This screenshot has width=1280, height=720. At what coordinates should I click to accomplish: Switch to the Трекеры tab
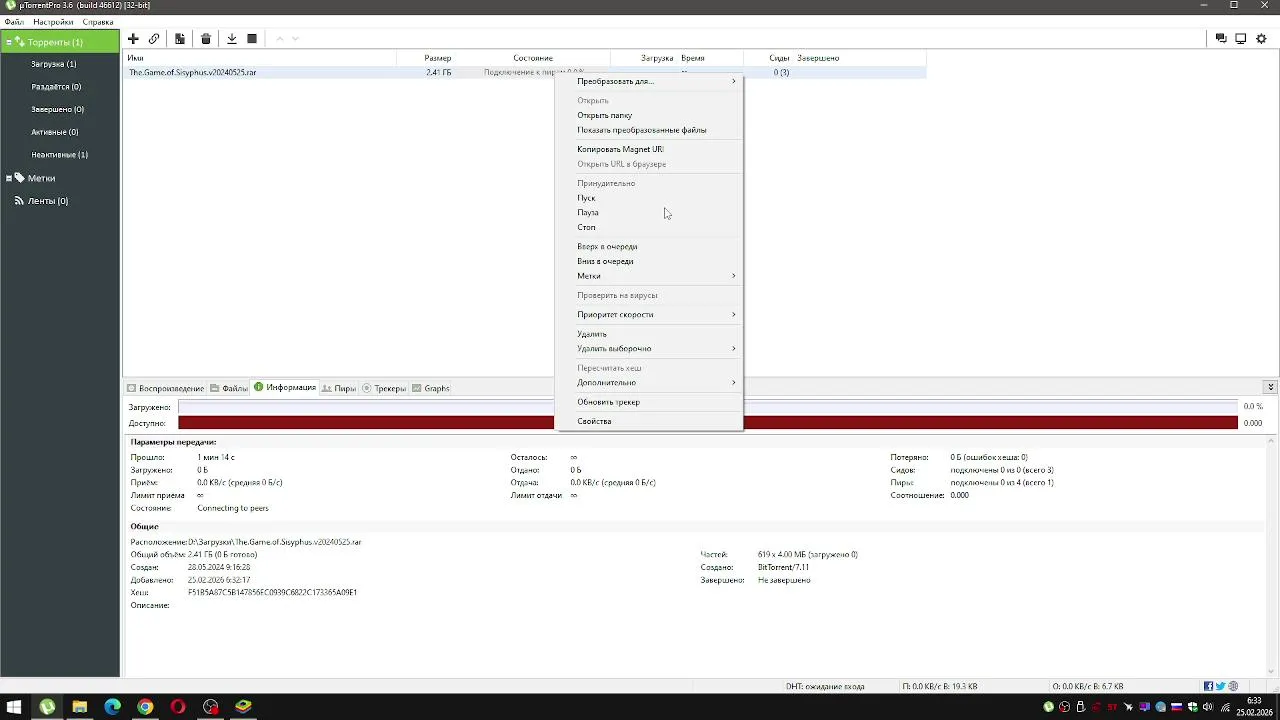tap(384, 388)
